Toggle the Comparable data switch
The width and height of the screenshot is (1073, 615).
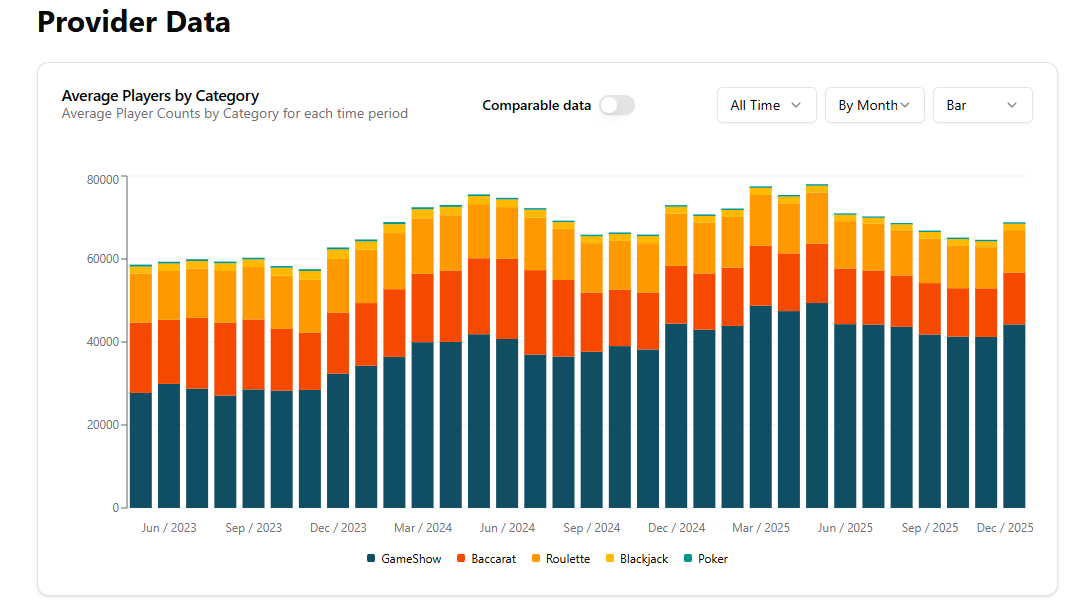(x=617, y=105)
